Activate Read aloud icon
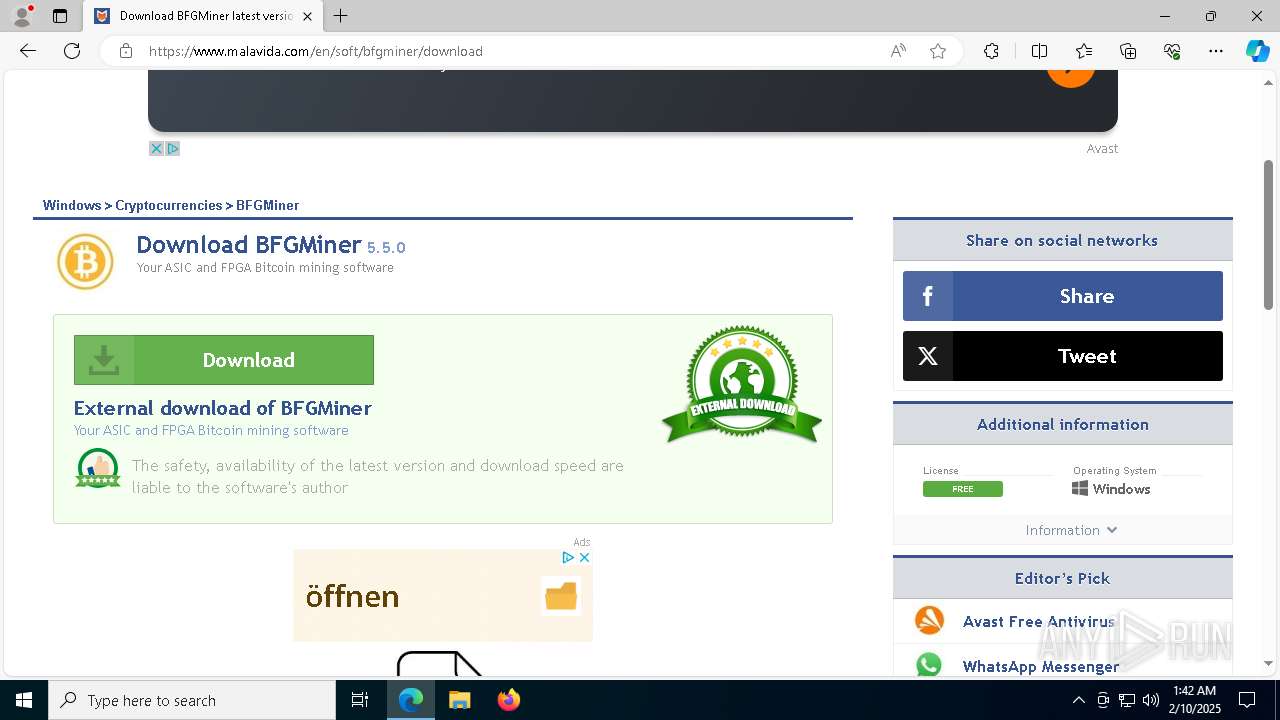This screenshot has height=720, width=1280. pos(898,51)
